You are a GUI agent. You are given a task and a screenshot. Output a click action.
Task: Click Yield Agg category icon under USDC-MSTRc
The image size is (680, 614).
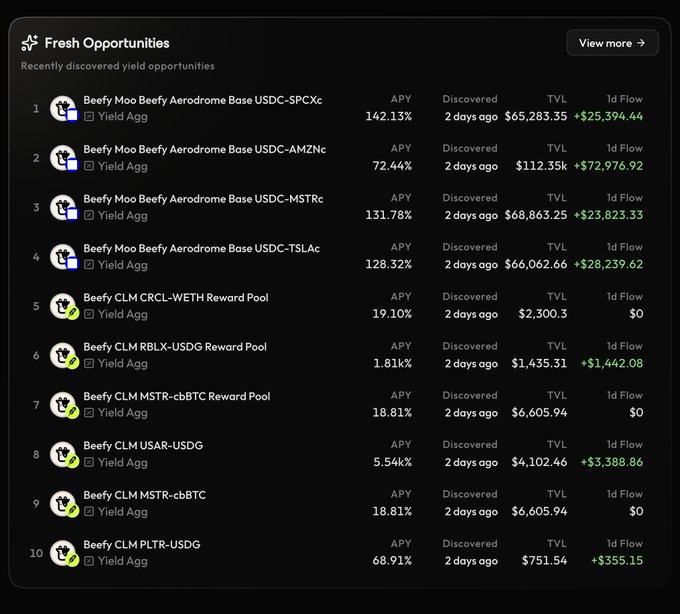point(89,216)
